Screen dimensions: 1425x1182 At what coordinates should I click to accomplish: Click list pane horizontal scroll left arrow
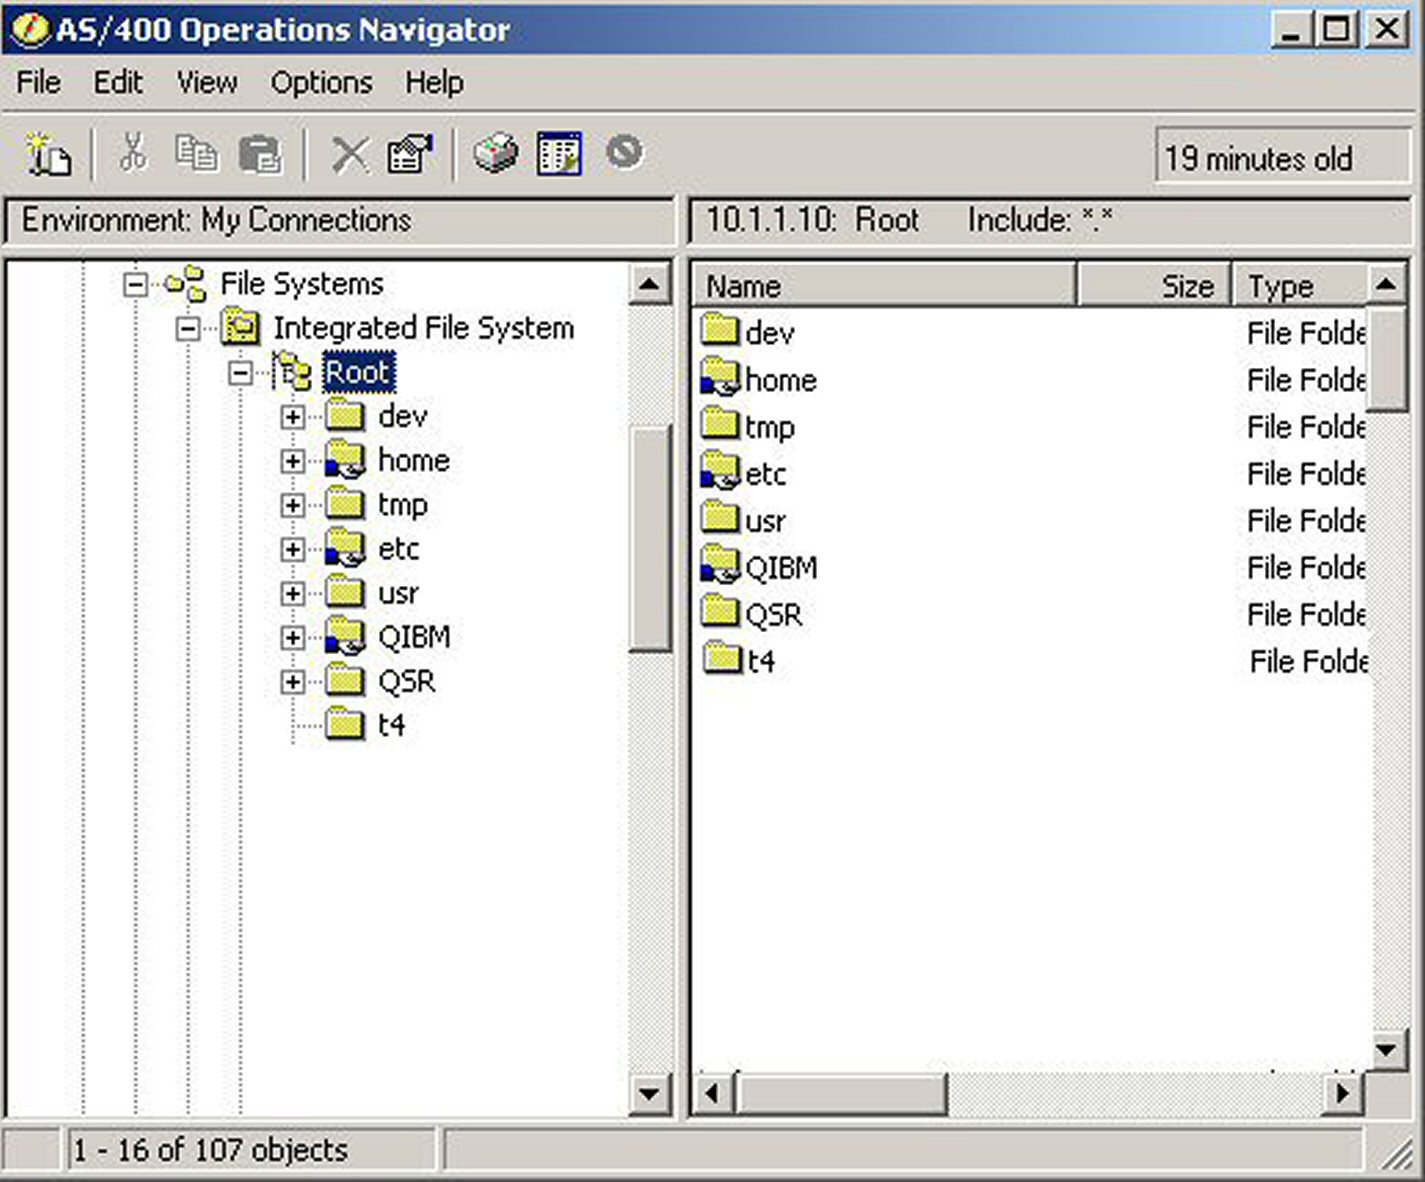(x=712, y=1093)
